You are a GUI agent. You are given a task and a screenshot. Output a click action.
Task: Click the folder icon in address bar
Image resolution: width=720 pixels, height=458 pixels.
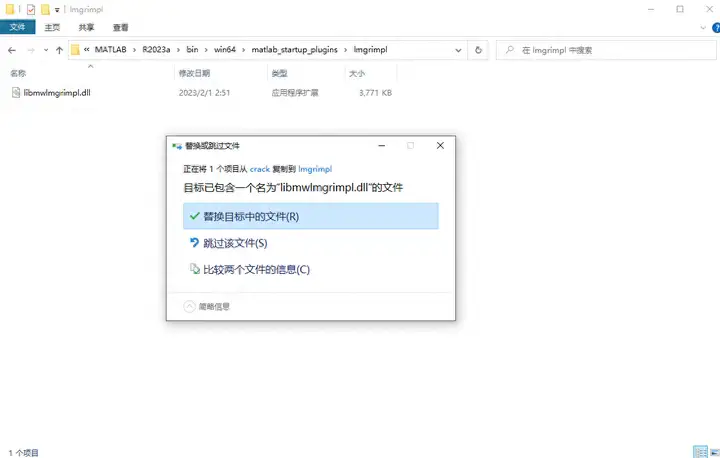coord(75,50)
